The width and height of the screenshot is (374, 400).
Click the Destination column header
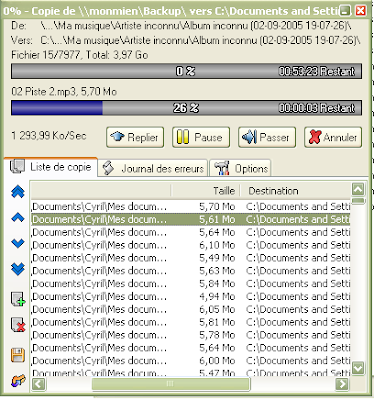click(x=295, y=191)
